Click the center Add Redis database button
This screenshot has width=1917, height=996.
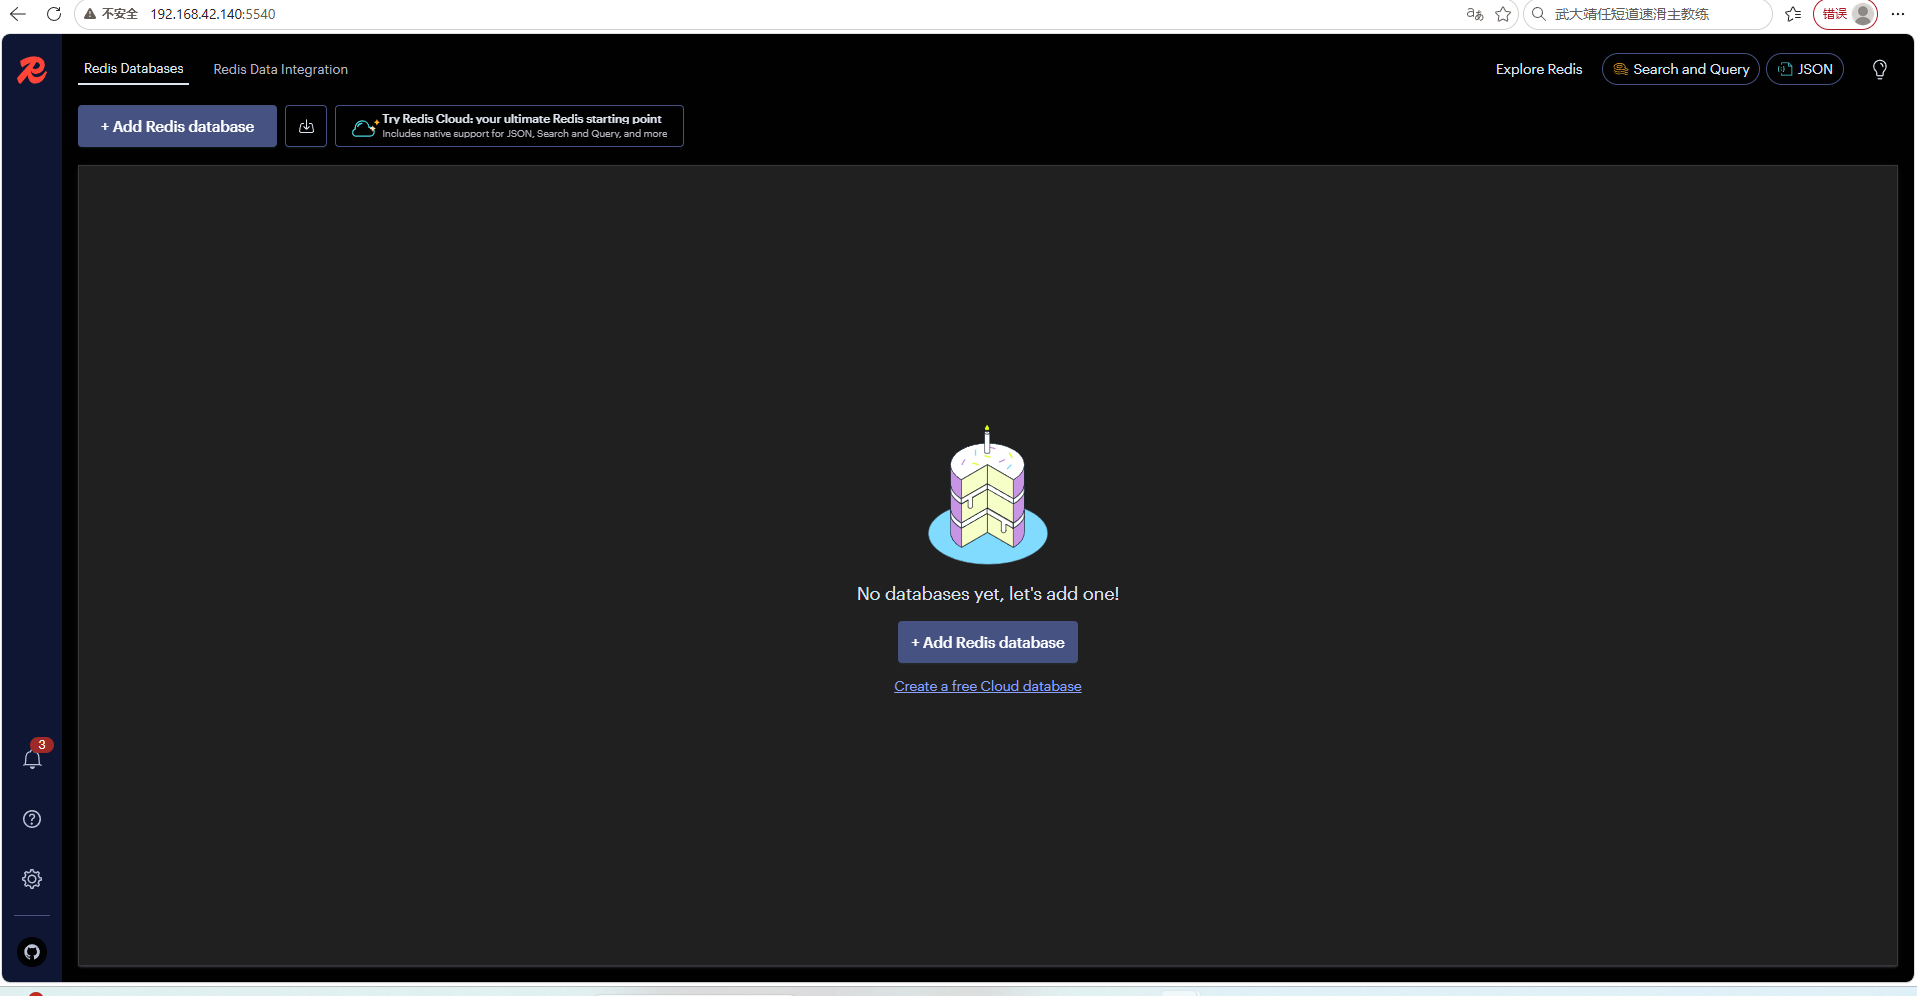988,642
